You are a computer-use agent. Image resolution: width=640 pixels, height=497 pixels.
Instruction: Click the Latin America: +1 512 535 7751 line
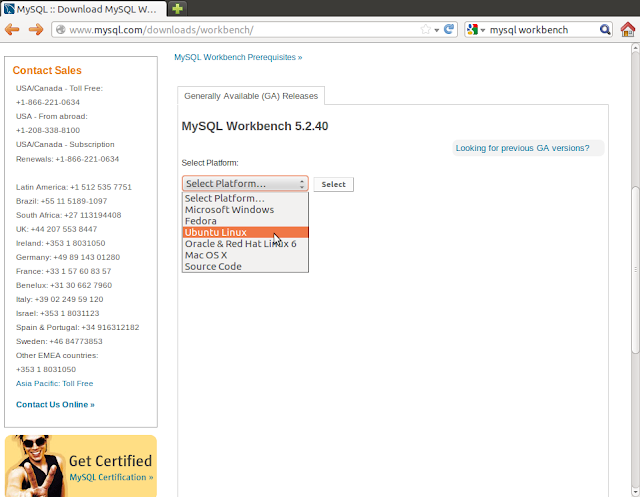pyautogui.click(x=73, y=187)
